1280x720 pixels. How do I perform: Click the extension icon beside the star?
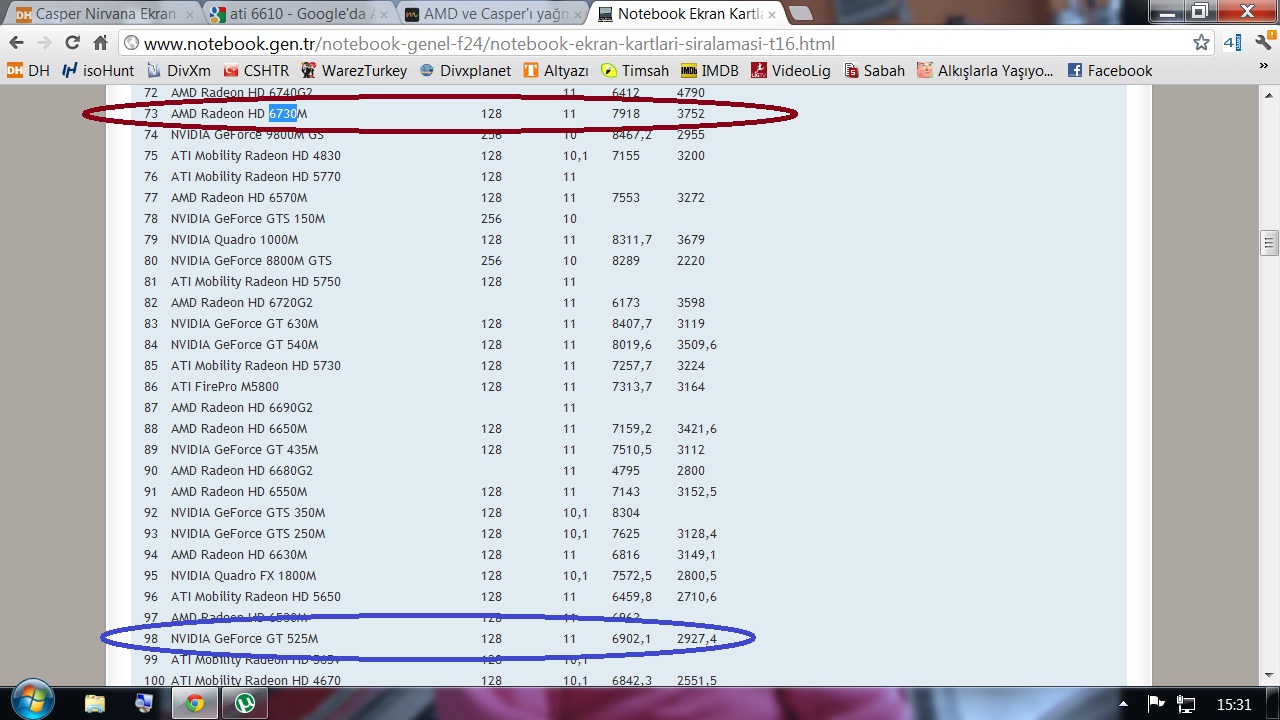[x=1232, y=43]
